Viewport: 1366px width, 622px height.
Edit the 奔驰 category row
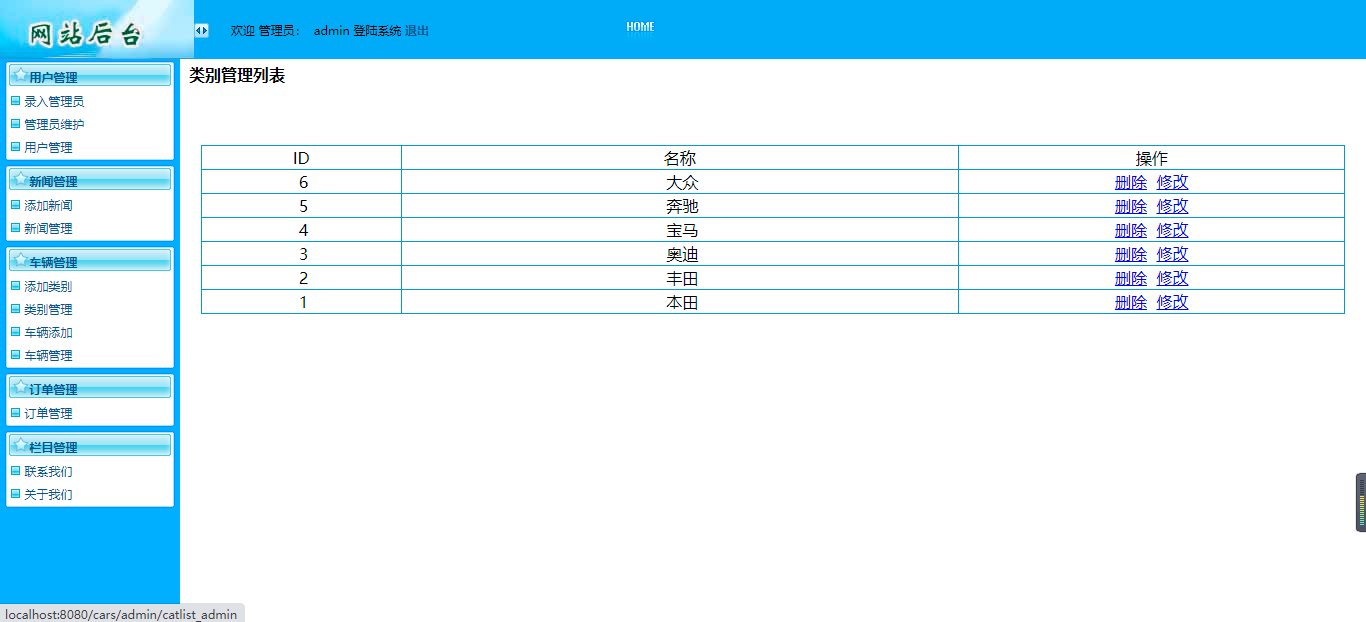coord(1173,206)
